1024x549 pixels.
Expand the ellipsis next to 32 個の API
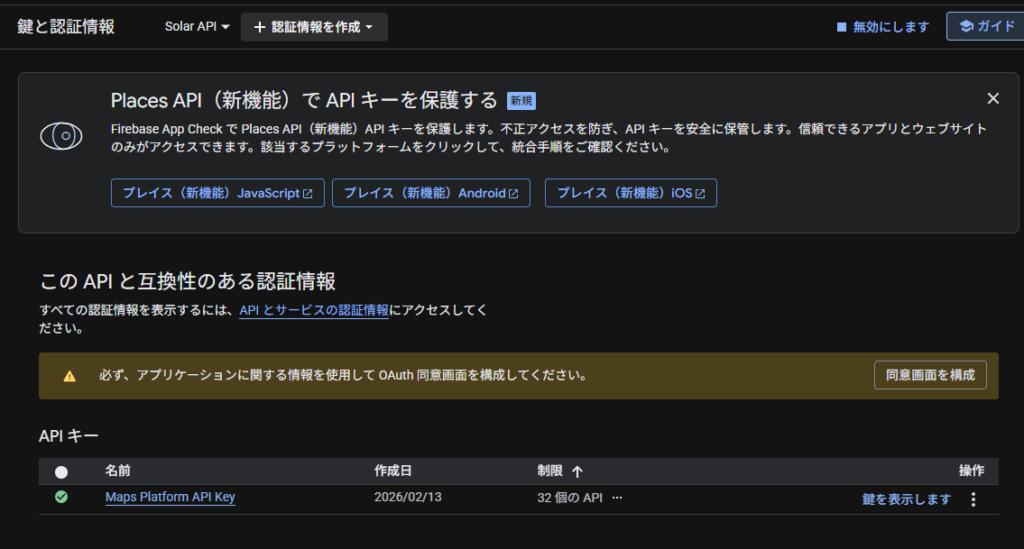tap(616, 498)
